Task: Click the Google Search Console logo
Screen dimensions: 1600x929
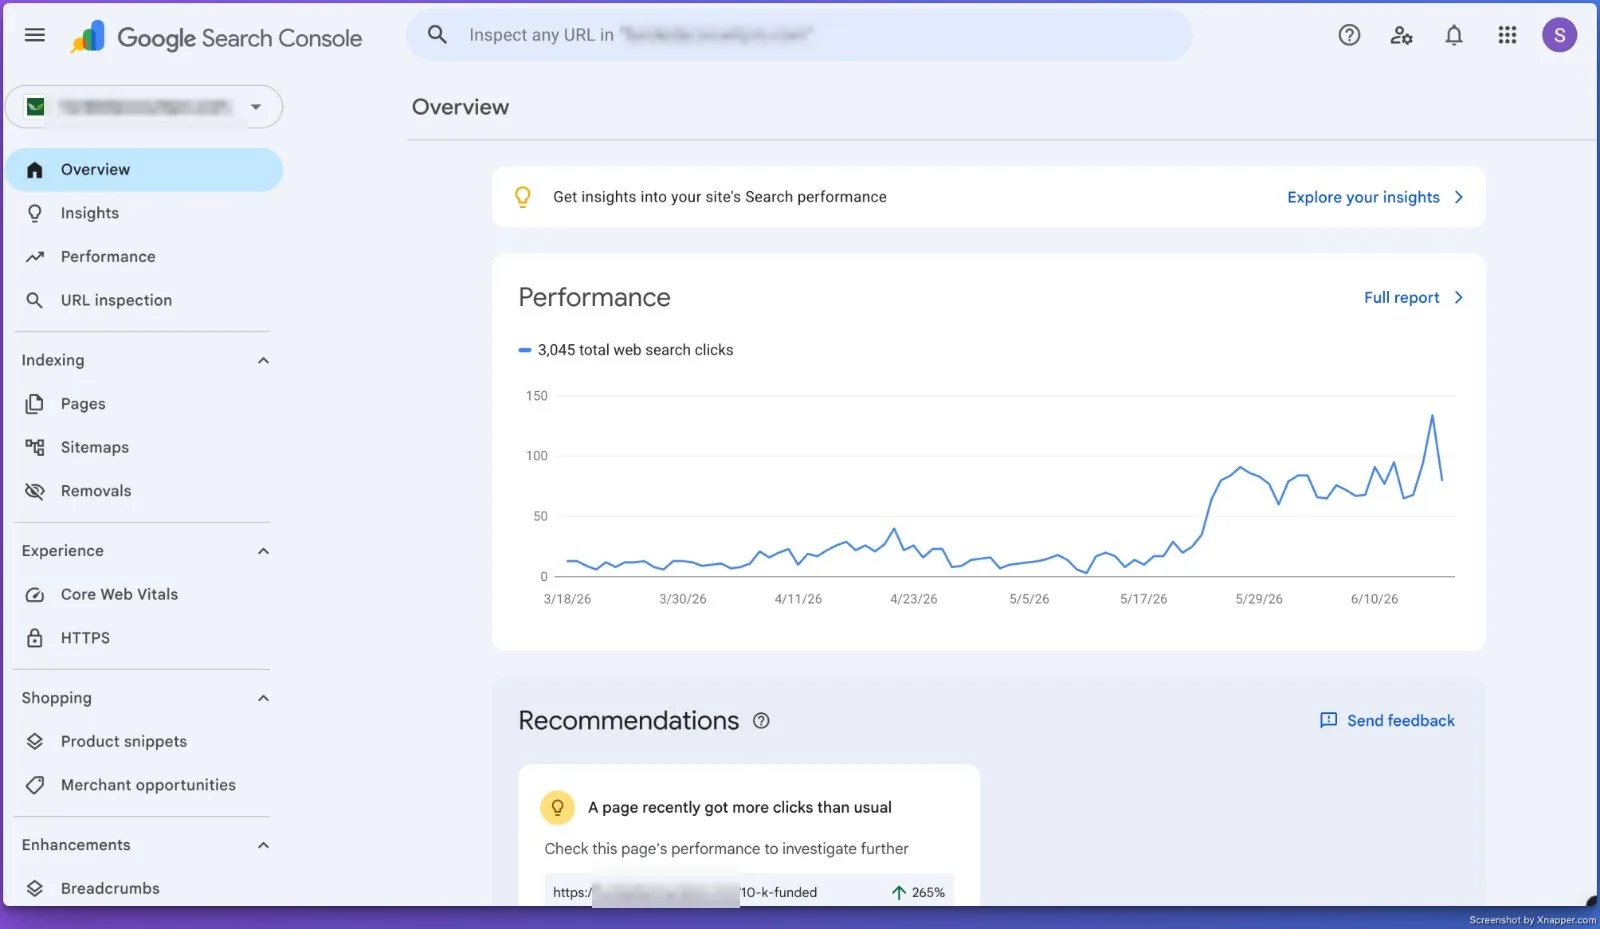Action: point(216,37)
